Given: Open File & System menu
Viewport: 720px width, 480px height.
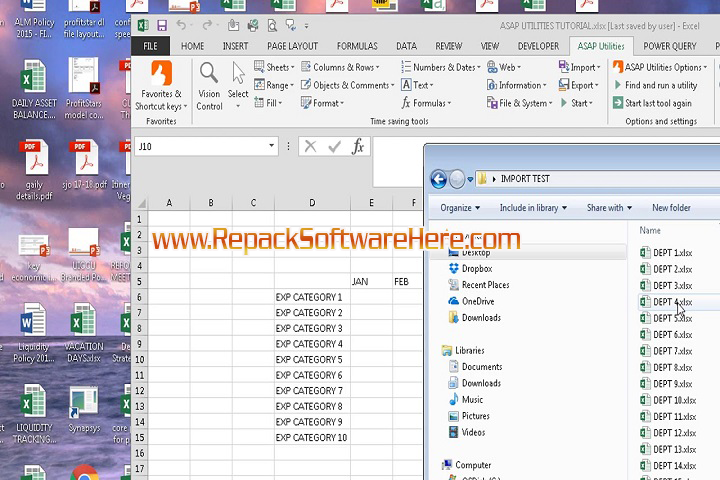Looking at the screenshot, I should (520, 103).
